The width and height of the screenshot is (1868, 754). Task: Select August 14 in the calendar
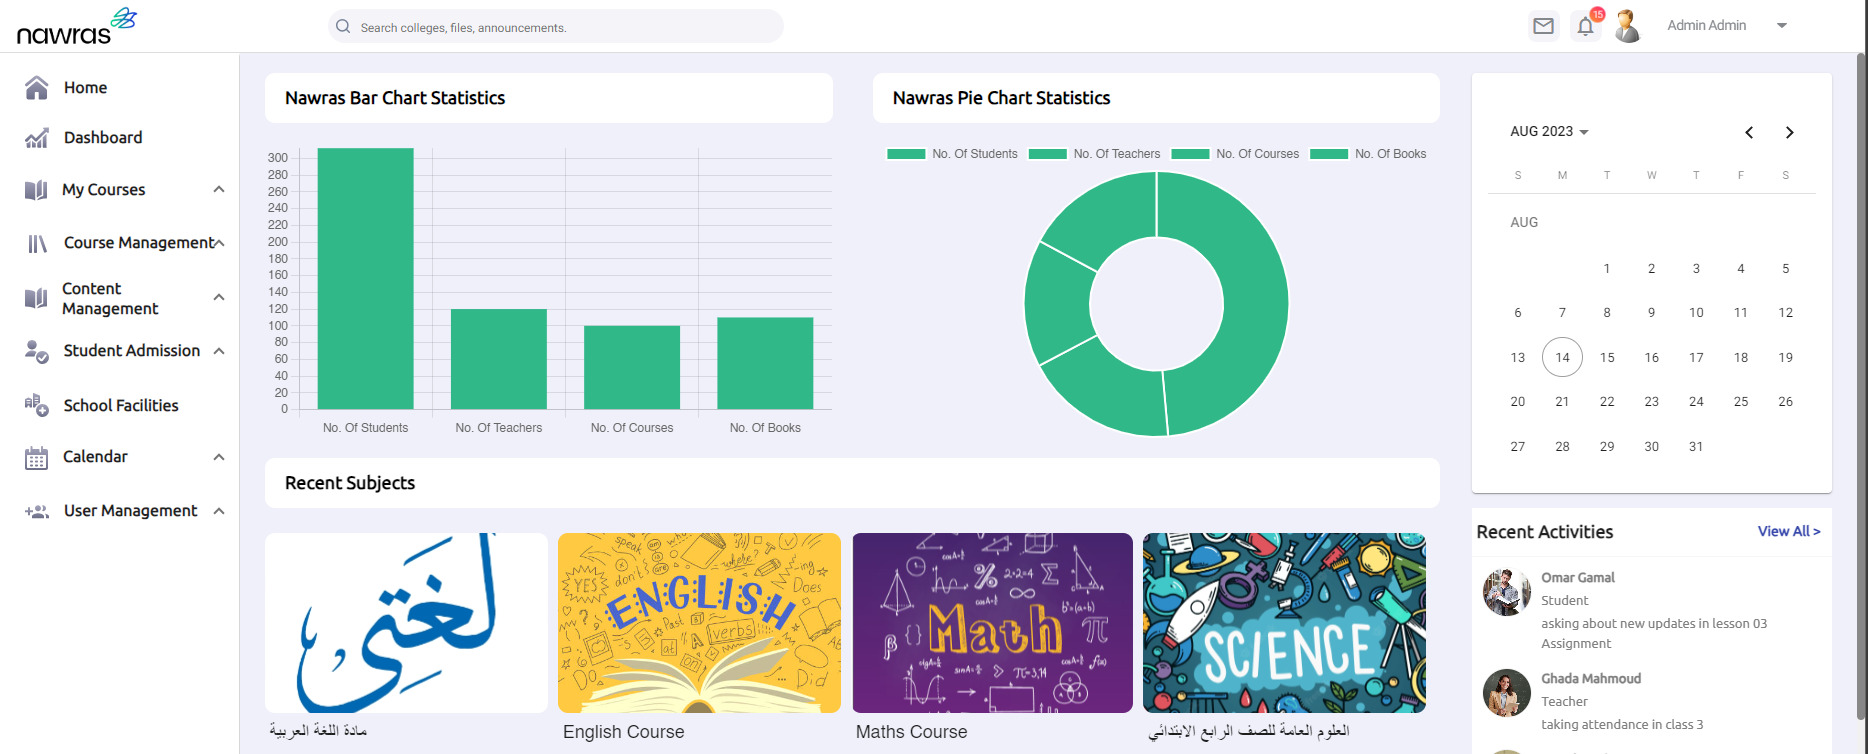(x=1562, y=357)
